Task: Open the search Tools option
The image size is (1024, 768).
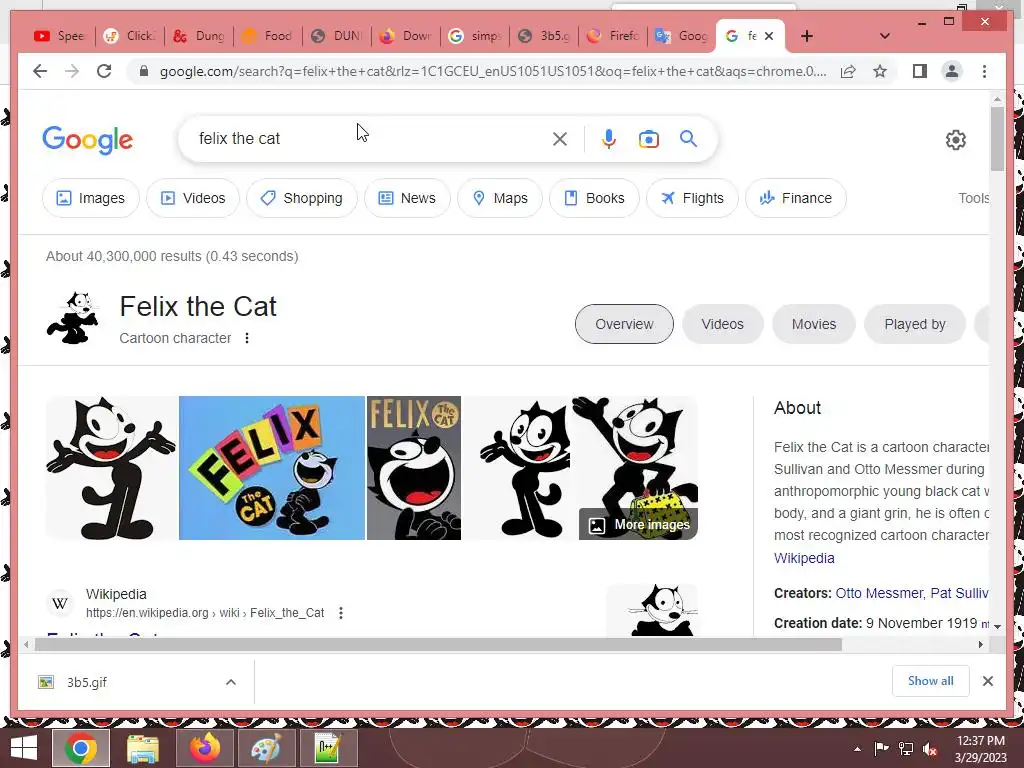Action: [973, 198]
